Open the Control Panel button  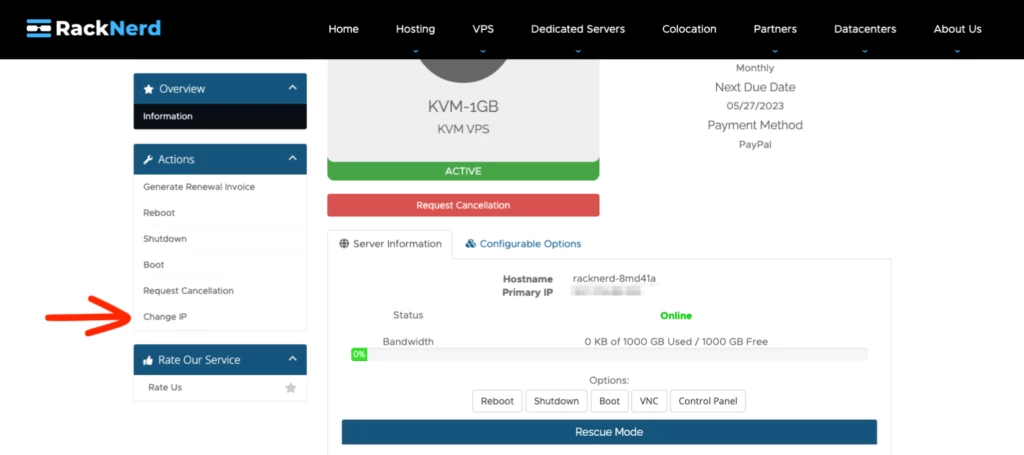coord(708,401)
